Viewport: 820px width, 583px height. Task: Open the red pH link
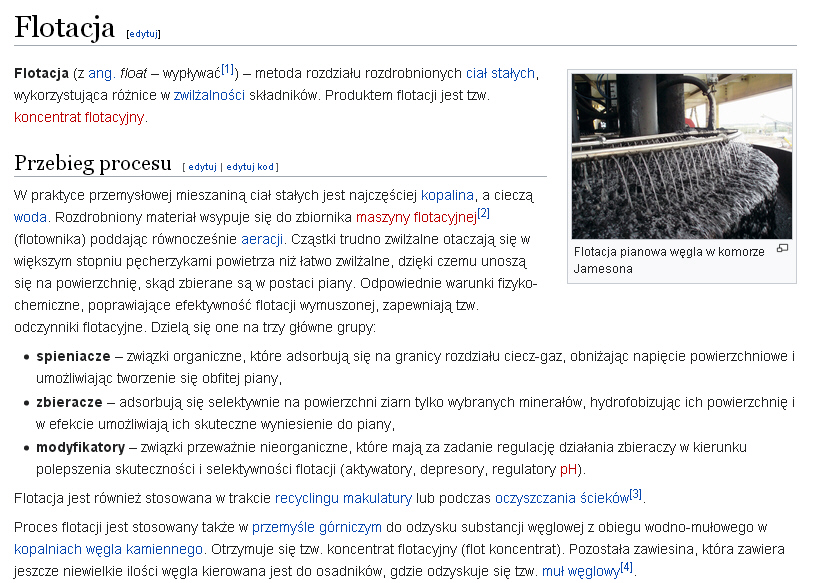pyautogui.click(x=568, y=470)
